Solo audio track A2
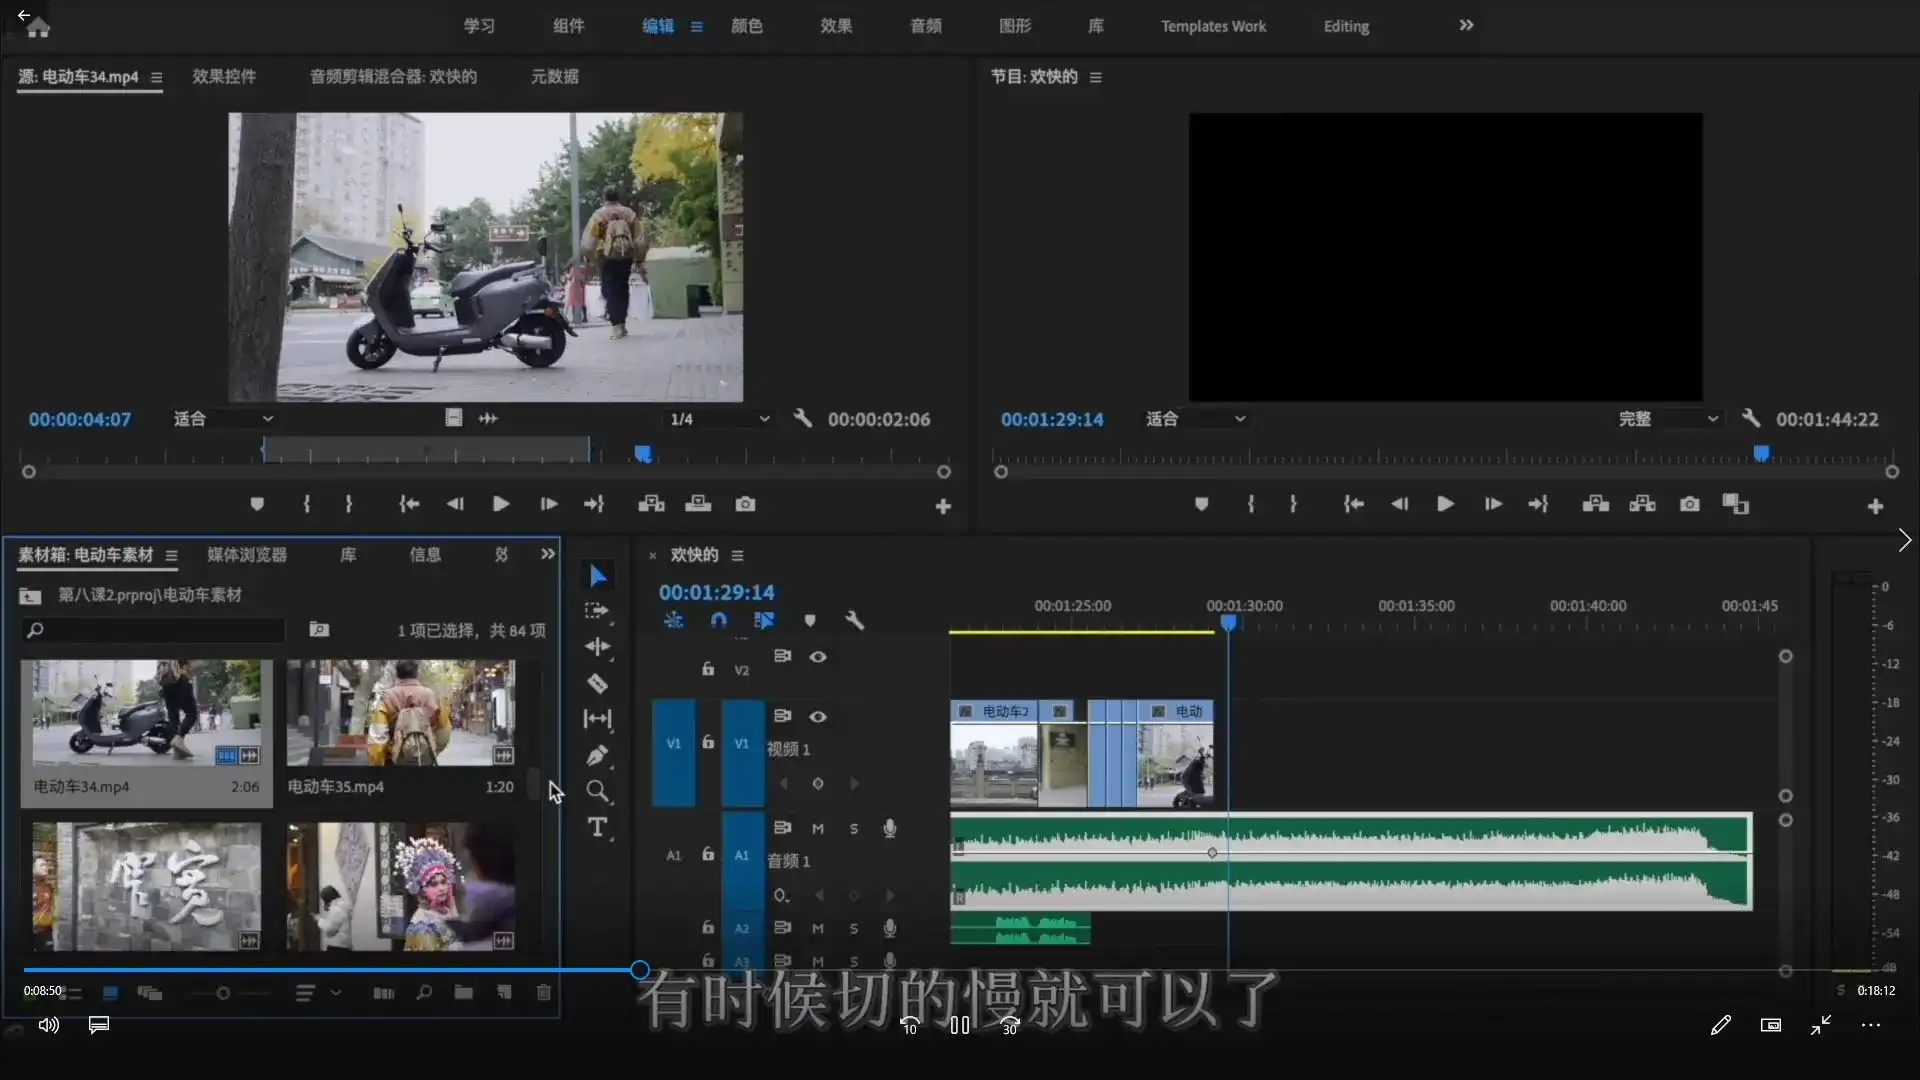The width and height of the screenshot is (1920, 1080). [x=854, y=927]
